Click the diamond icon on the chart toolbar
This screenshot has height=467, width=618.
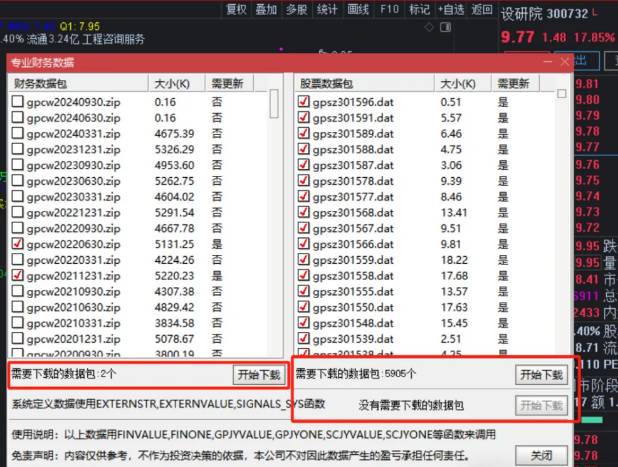click(429, 27)
